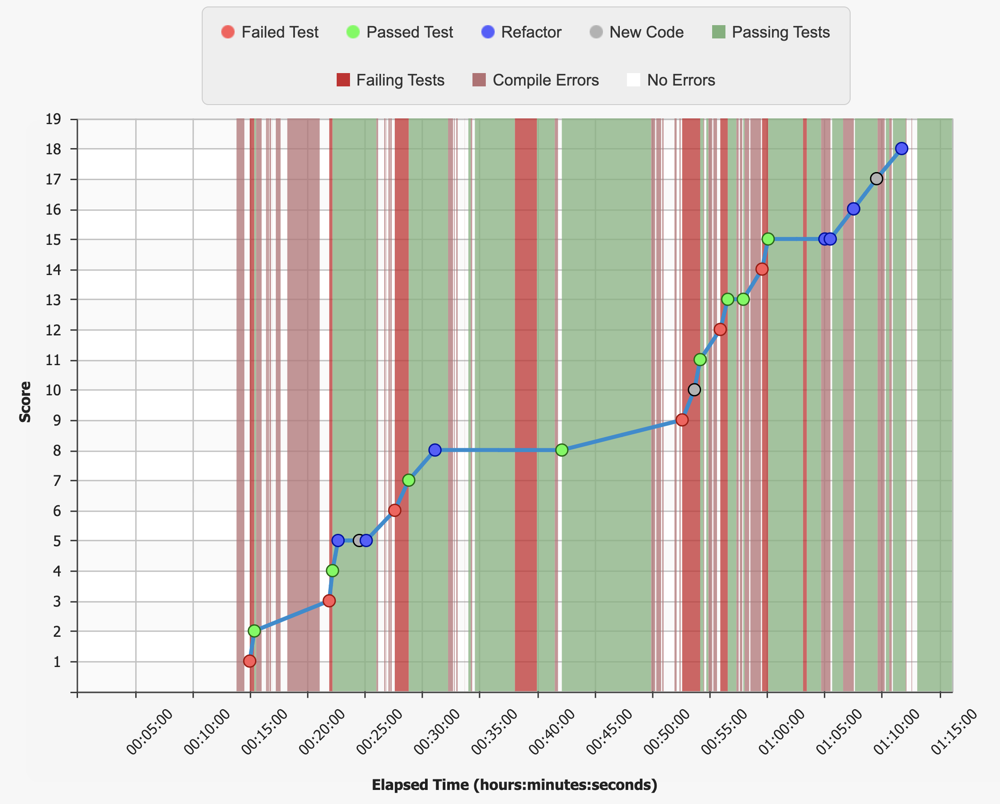Select the green Passed Test point at score 15

(768, 239)
